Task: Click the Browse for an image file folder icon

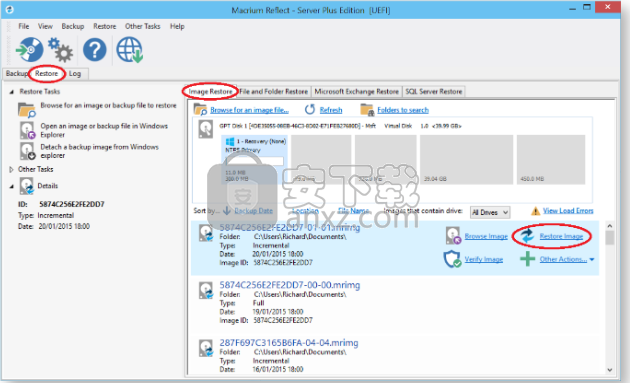Action: (200, 109)
